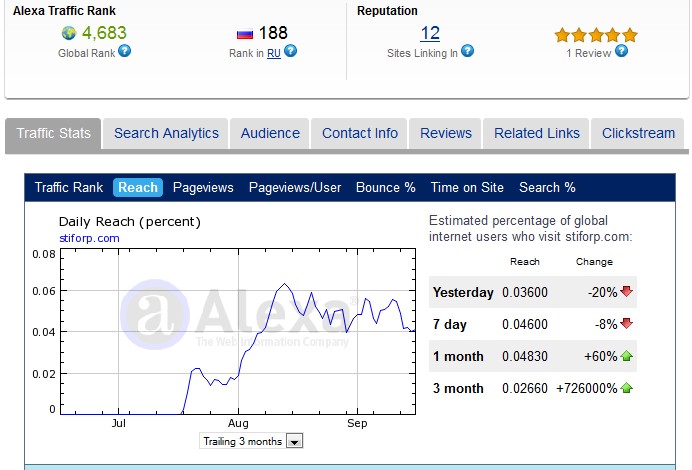Select the Reach chart option
The width and height of the screenshot is (692, 470).
tap(138, 188)
